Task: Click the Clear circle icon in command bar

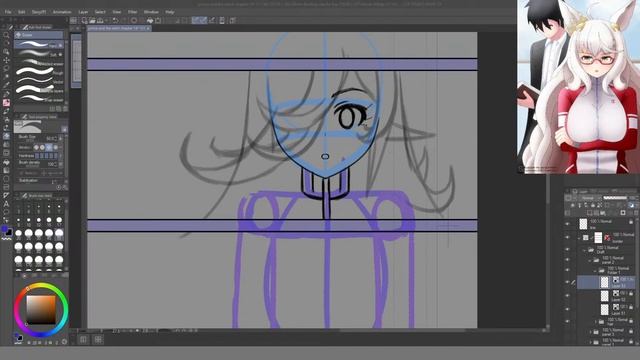Action: [134, 20]
